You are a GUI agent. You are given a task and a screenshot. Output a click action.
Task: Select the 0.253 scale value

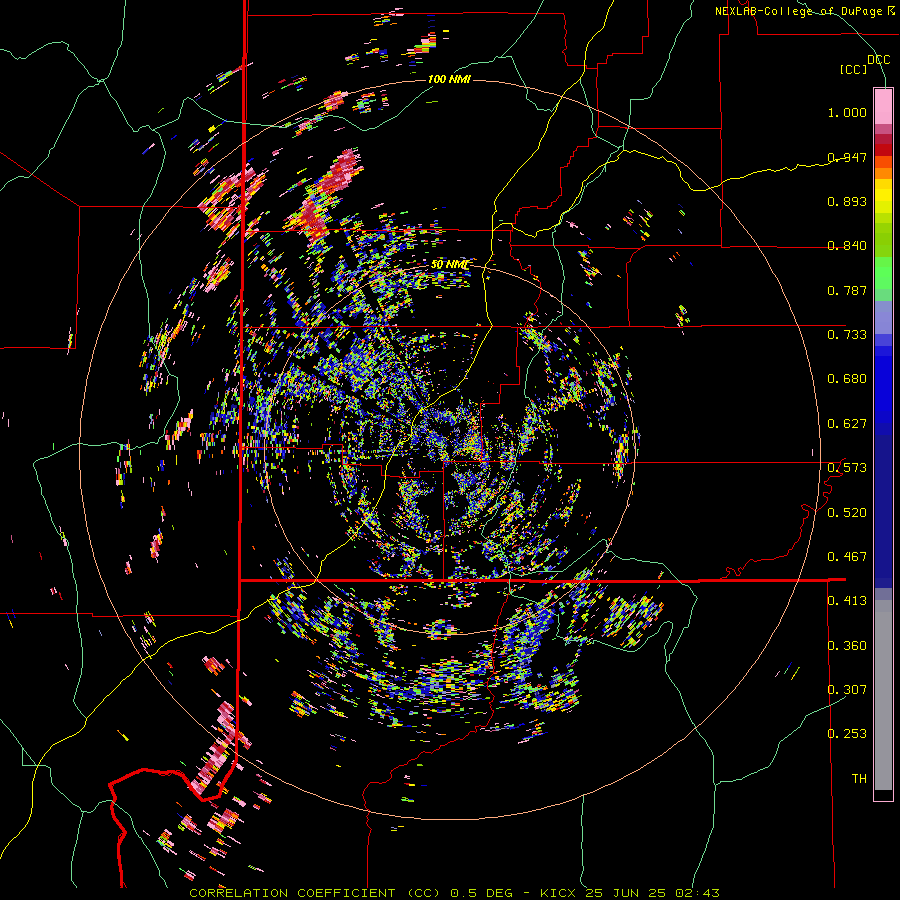click(x=847, y=734)
